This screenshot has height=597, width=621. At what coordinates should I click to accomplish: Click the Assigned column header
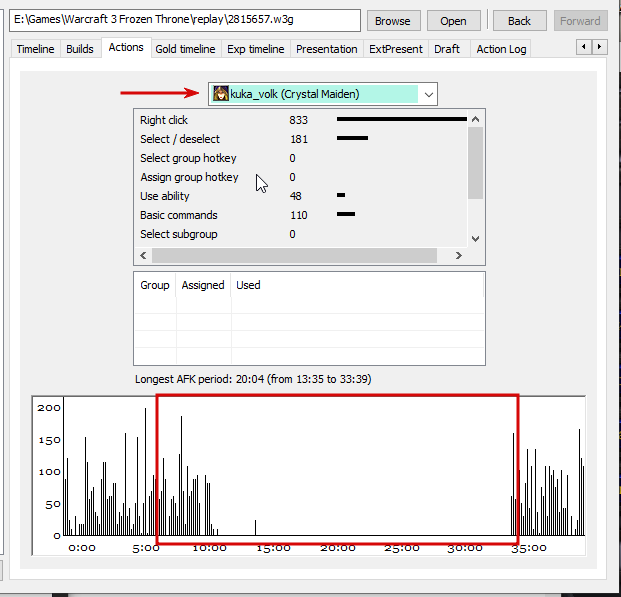[203, 285]
